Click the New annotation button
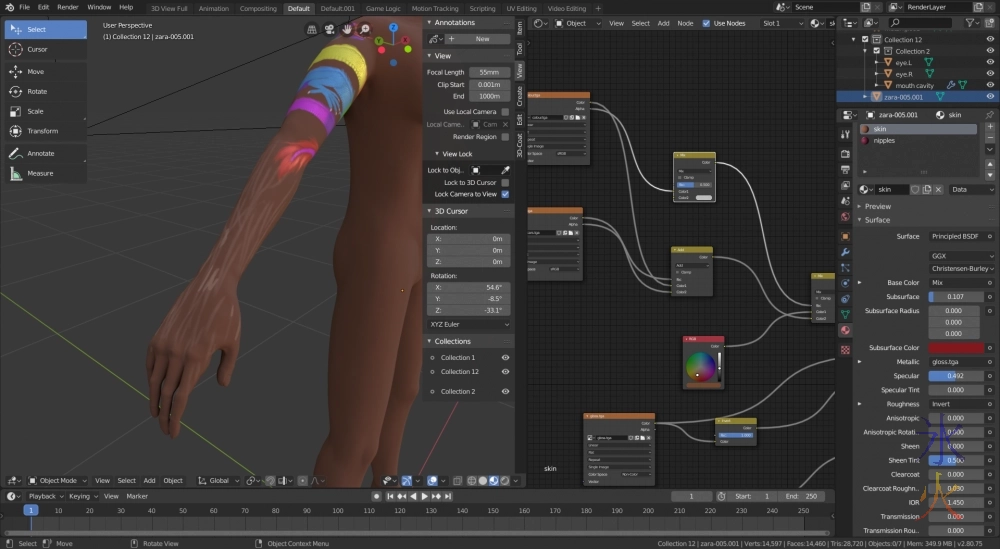This screenshot has width=1000, height=549. pos(482,38)
